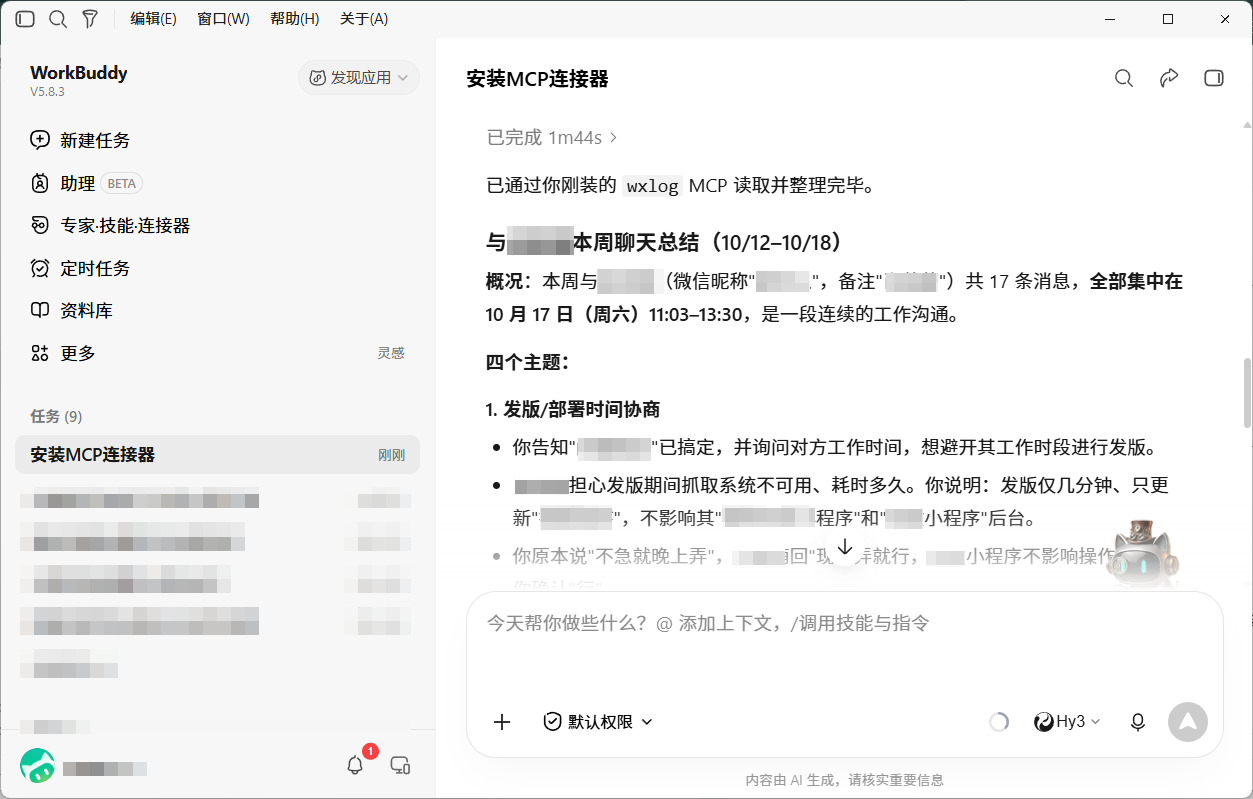Search within the conversation with magnifier icon
This screenshot has height=799, width=1253.
click(x=1124, y=78)
